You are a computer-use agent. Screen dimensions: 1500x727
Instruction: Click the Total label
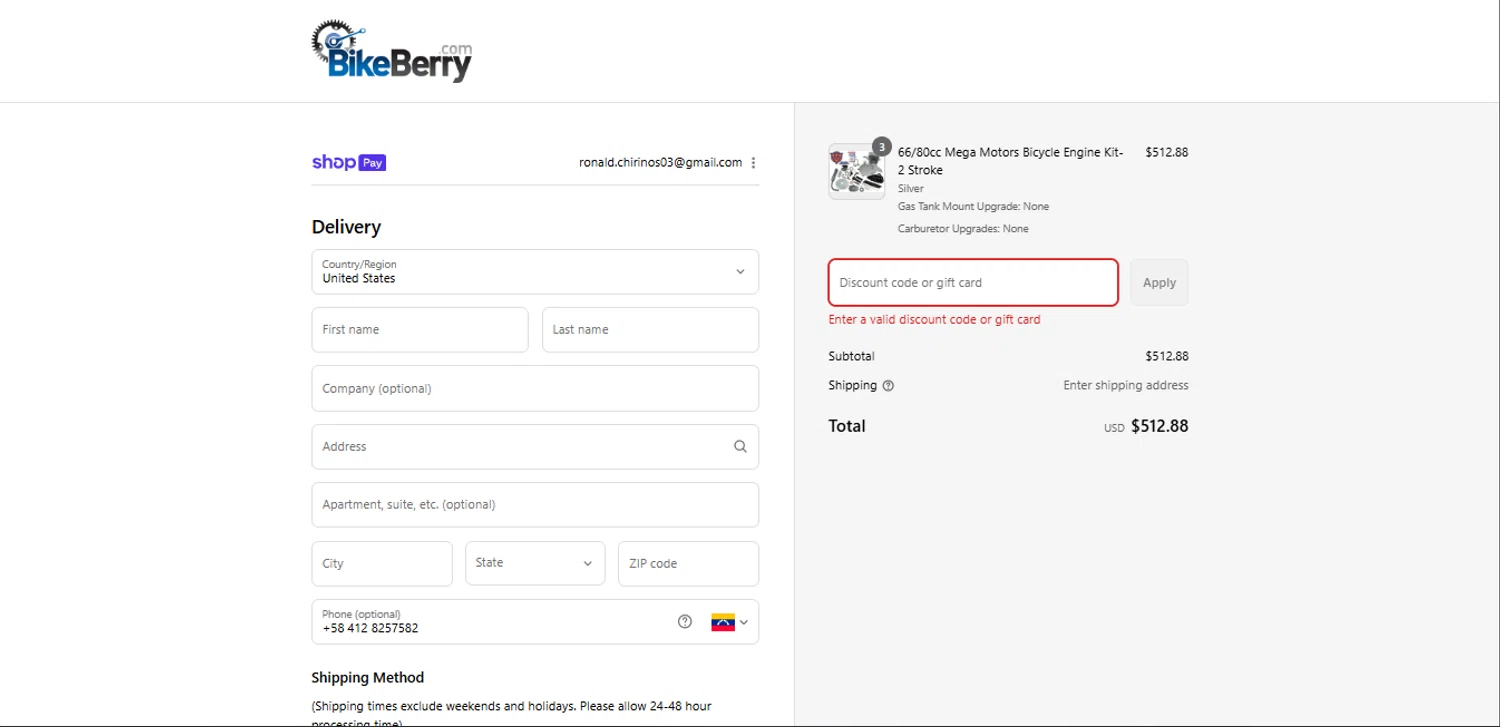click(847, 426)
